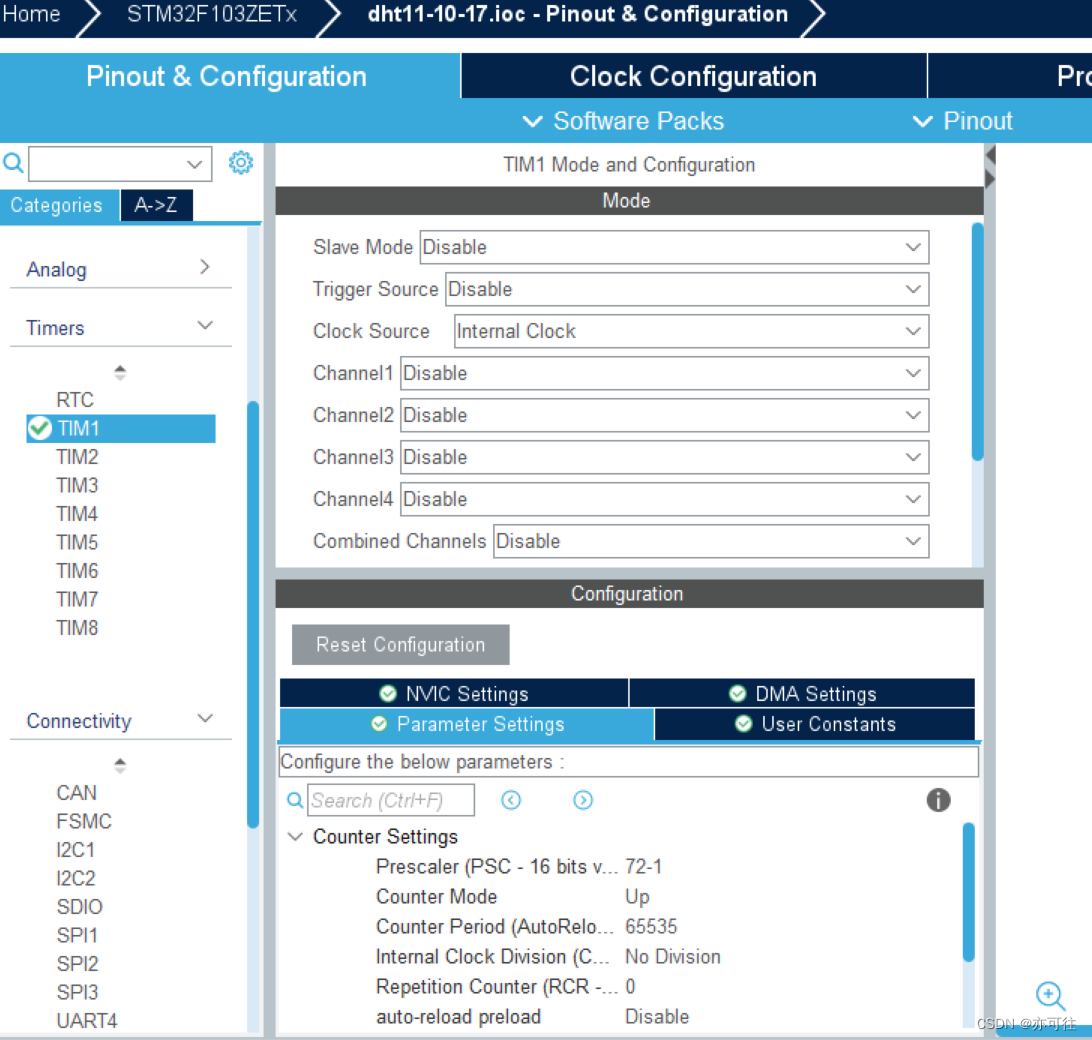Screen dimensions: 1092x1040
Task: Click the Prescaler value 72-1
Action: pyautogui.click(x=644, y=867)
